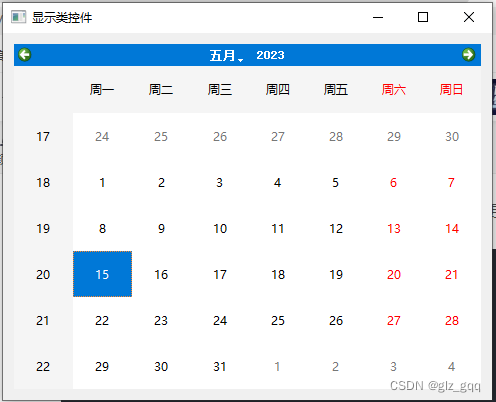Click the 周一 column header
This screenshot has width=496, height=402.
[102, 89]
